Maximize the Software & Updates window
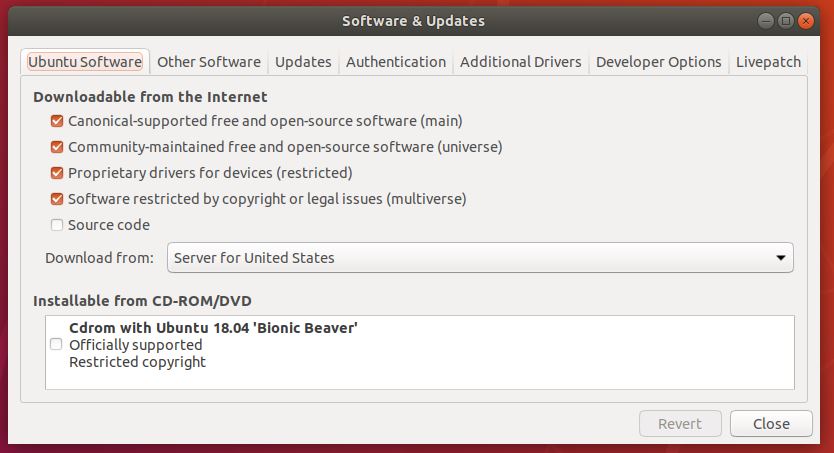 point(786,21)
